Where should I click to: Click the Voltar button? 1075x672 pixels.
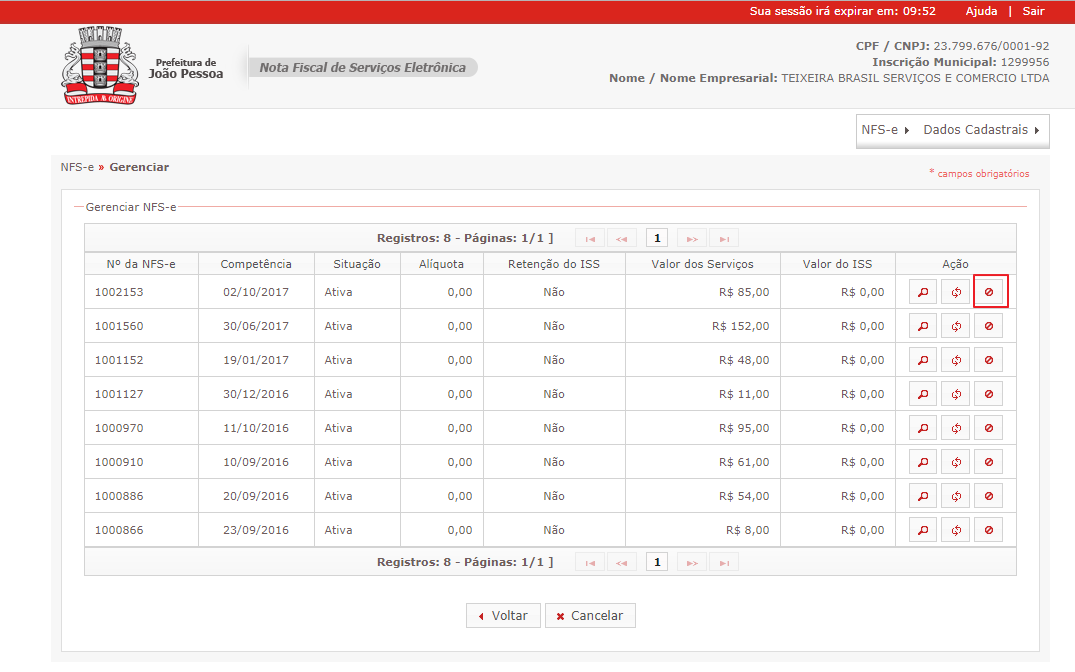(503, 616)
